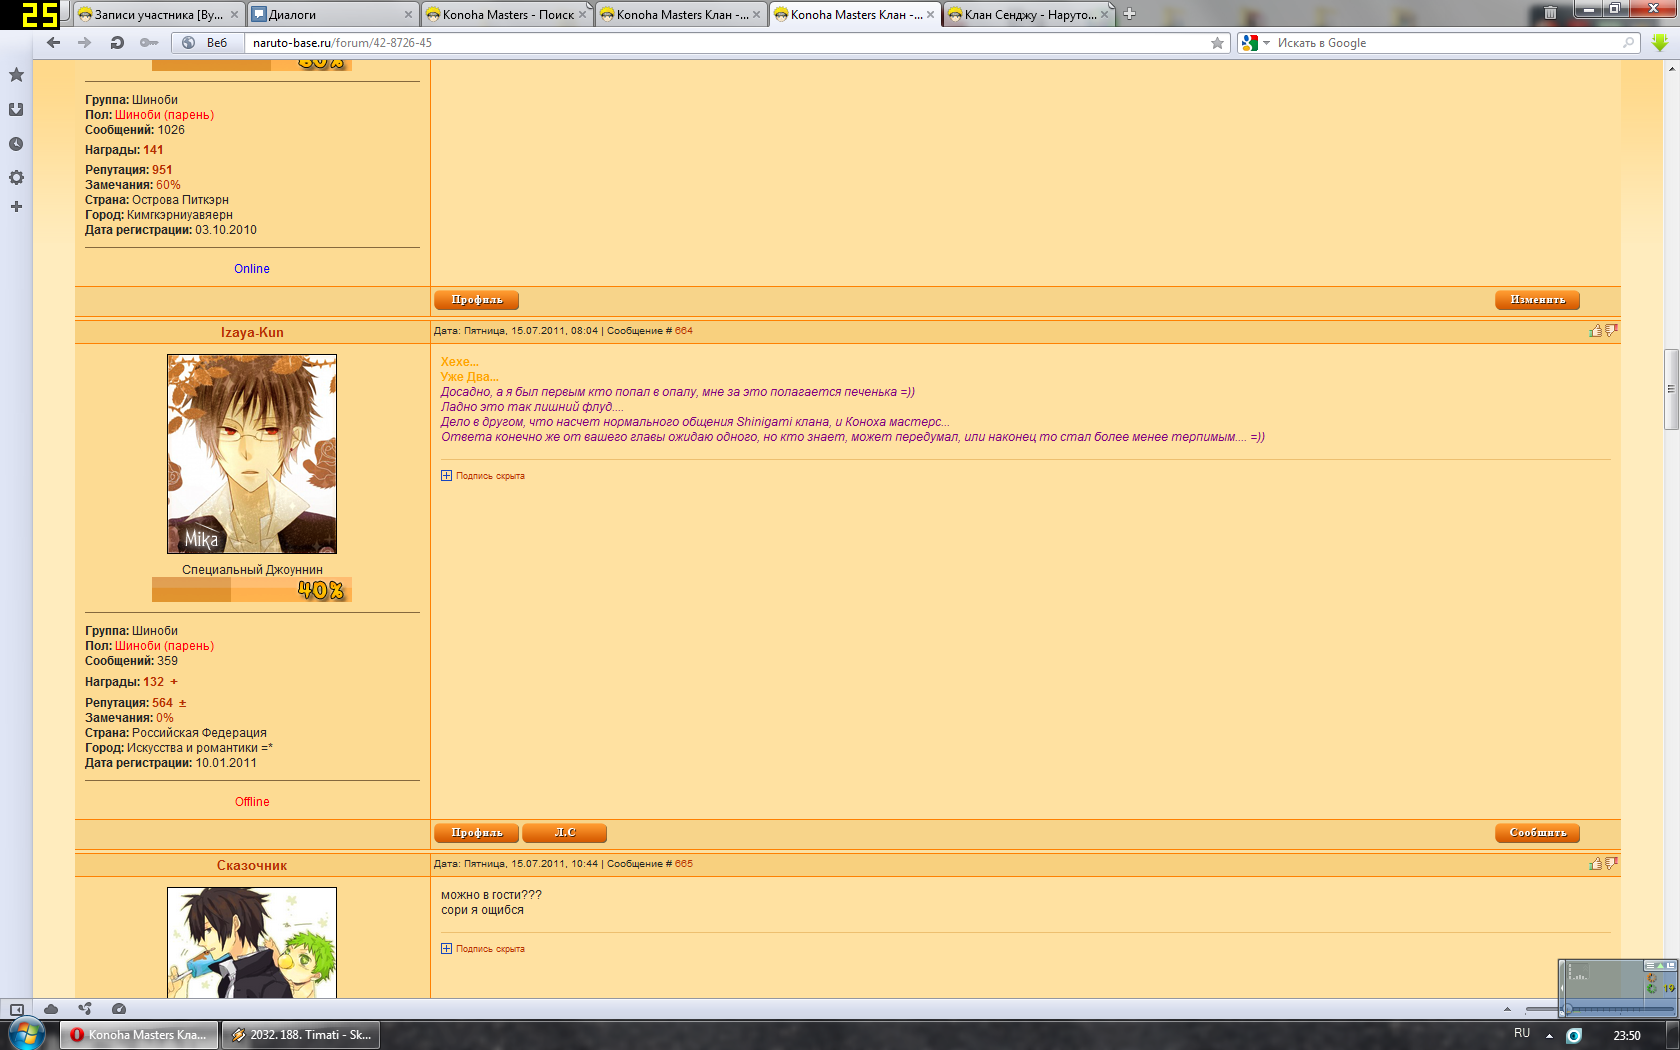This screenshot has height=1050, width=1680.
Task: Add a new panel with the sidebar plus
Action: pos(16,206)
